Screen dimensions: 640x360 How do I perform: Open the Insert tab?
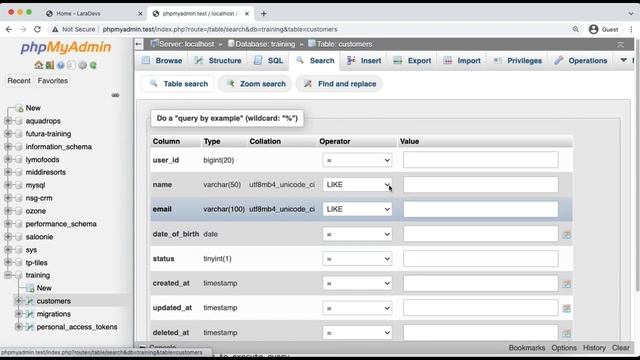pos(364,60)
